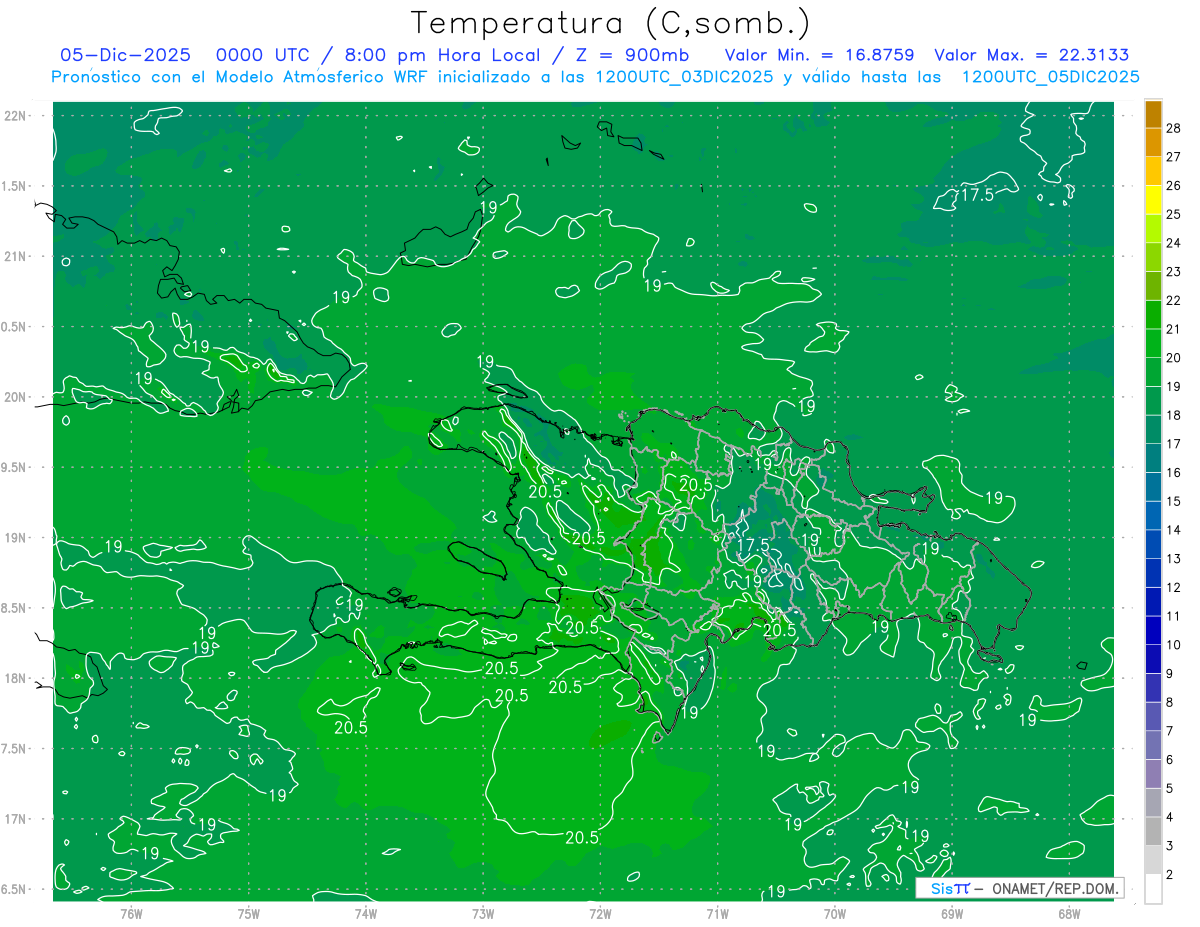
Task: Click legend value 28
Action: pyautogui.click(x=1173, y=127)
